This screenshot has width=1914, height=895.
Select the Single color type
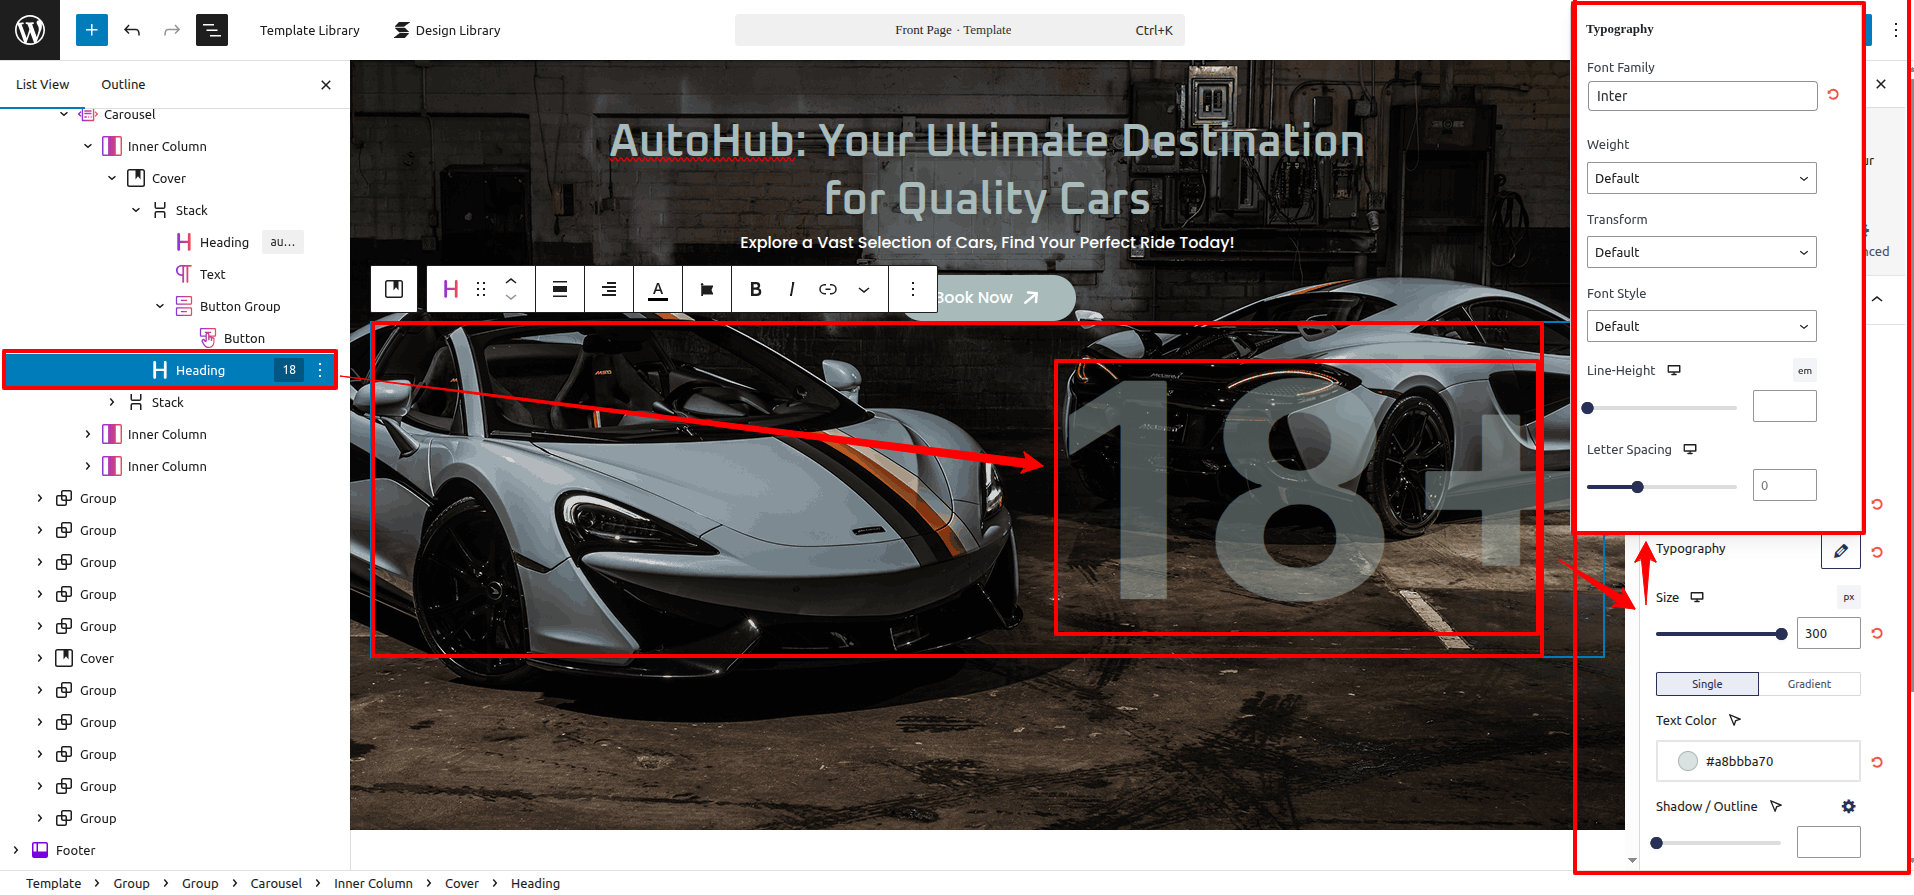[x=1707, y=684]
